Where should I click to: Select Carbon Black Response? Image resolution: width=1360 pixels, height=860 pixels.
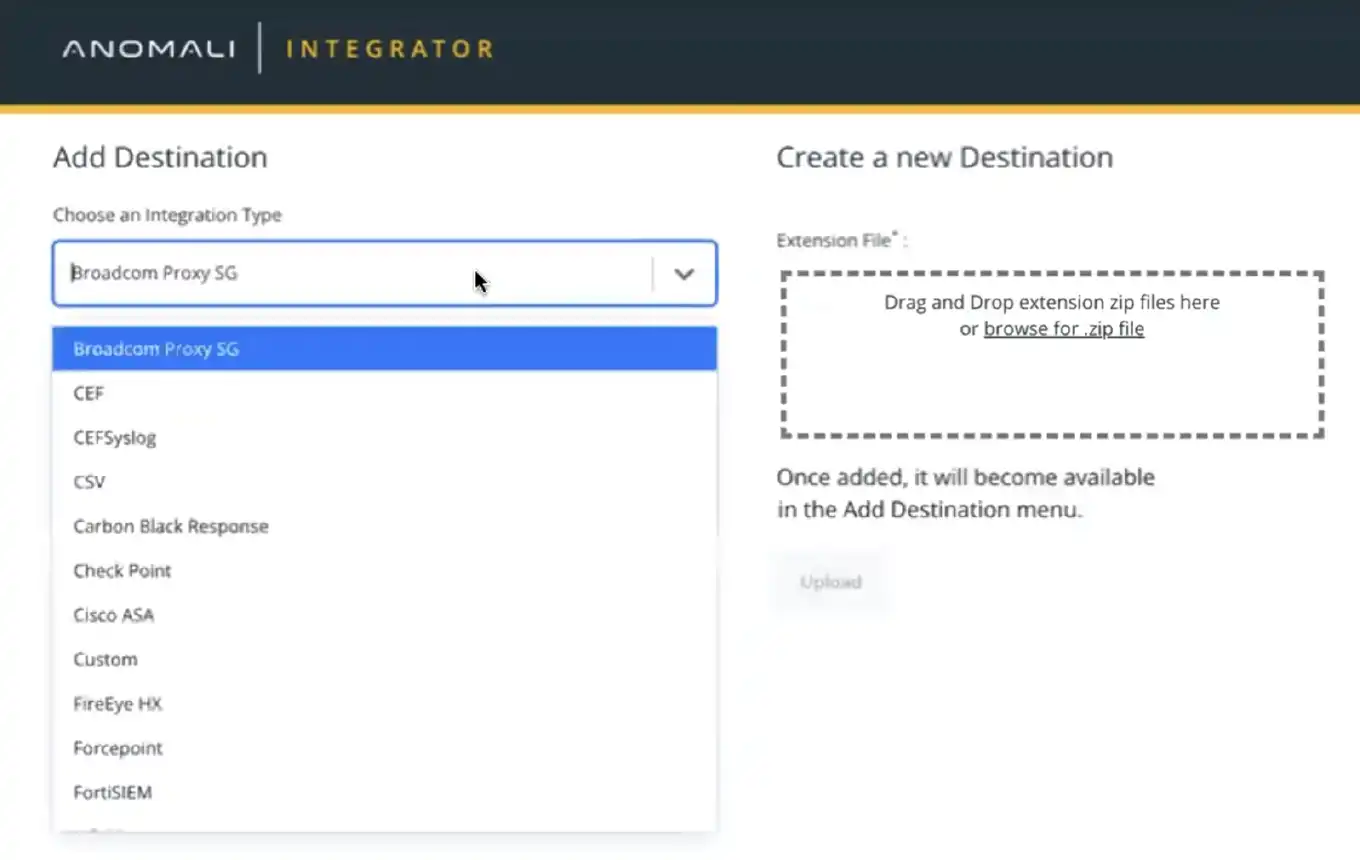pyautogui.click(x=385, y=526)
